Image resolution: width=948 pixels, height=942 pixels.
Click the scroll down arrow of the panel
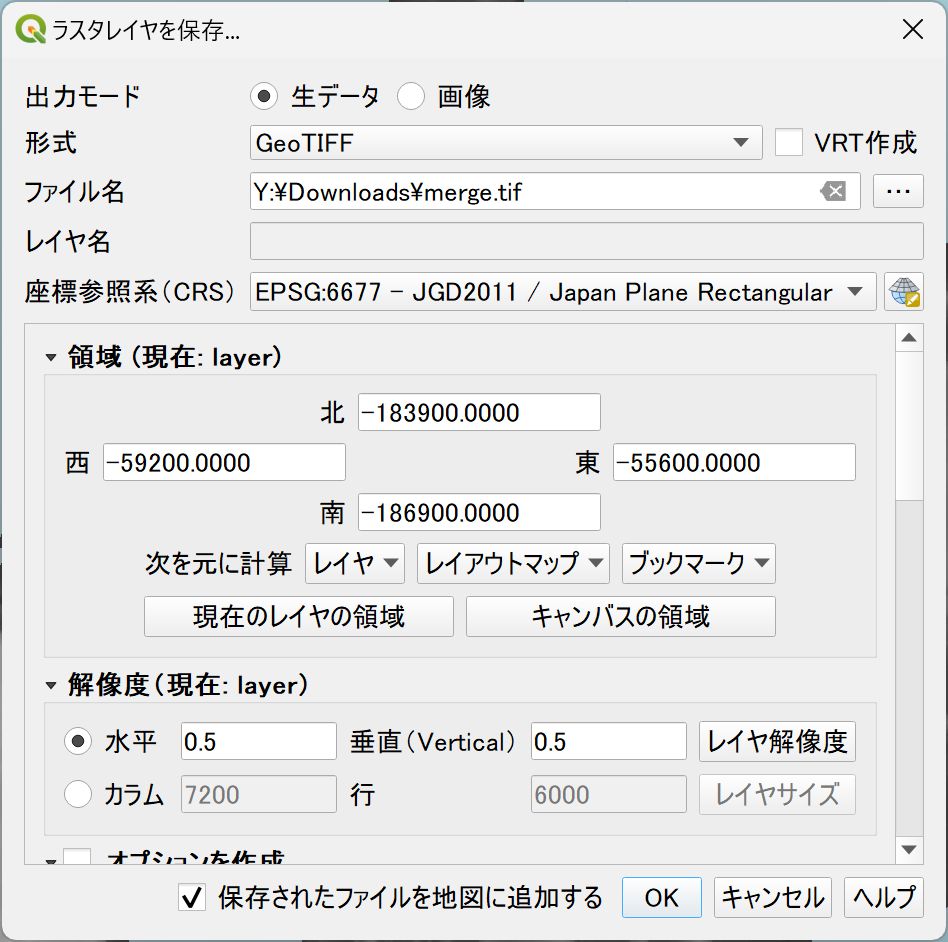[x=909, y=849]
